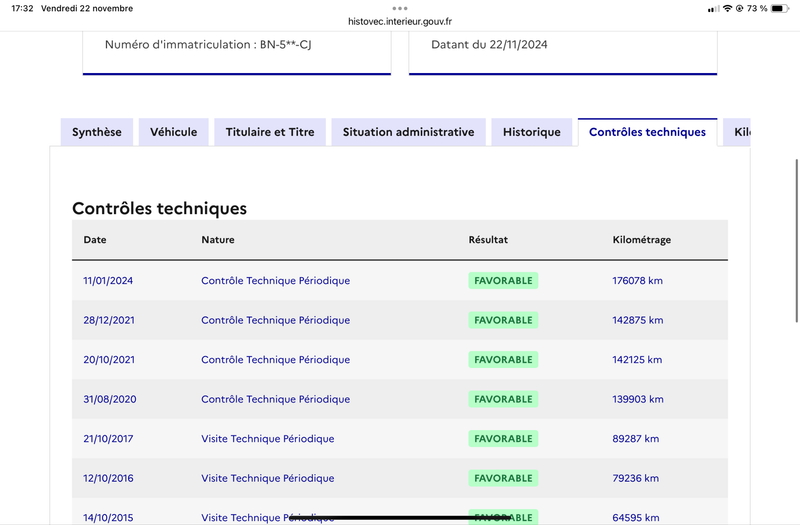Click the Nature column header

(218, 240)
